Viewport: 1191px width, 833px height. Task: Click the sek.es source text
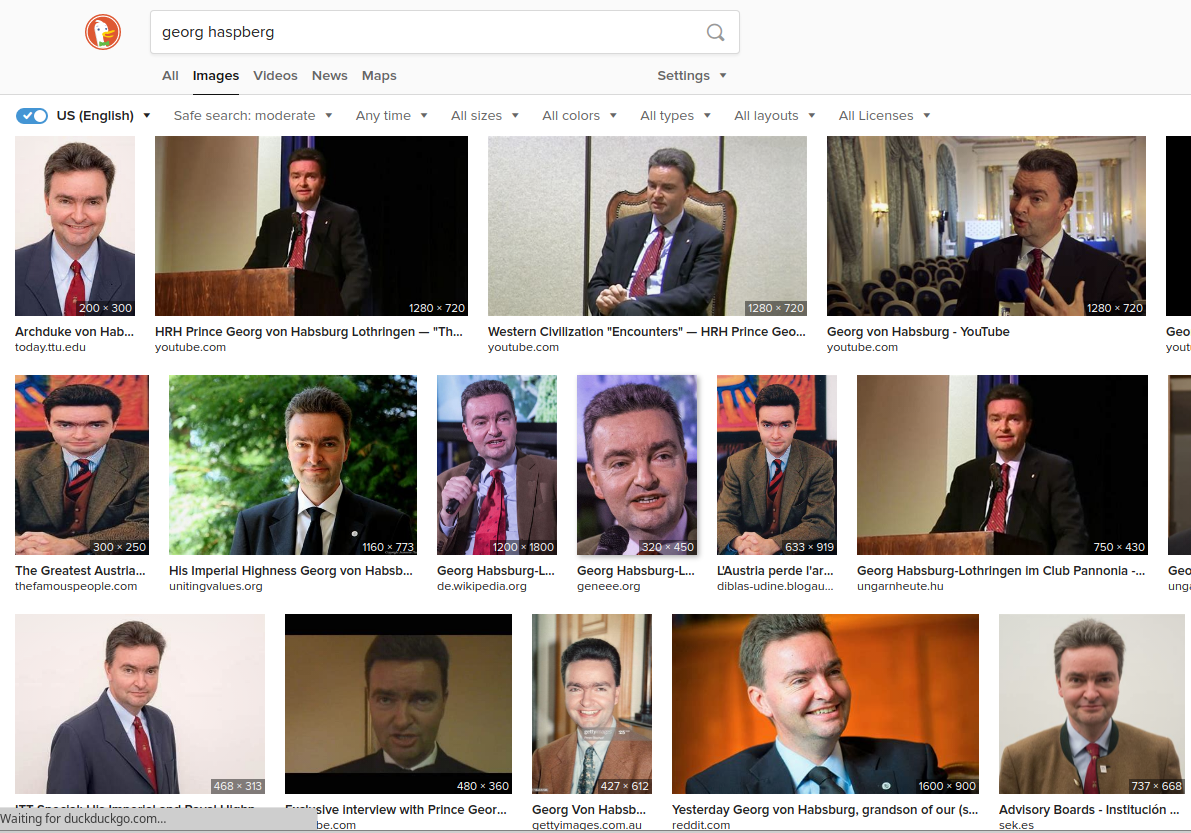(x=1016, y=825)
